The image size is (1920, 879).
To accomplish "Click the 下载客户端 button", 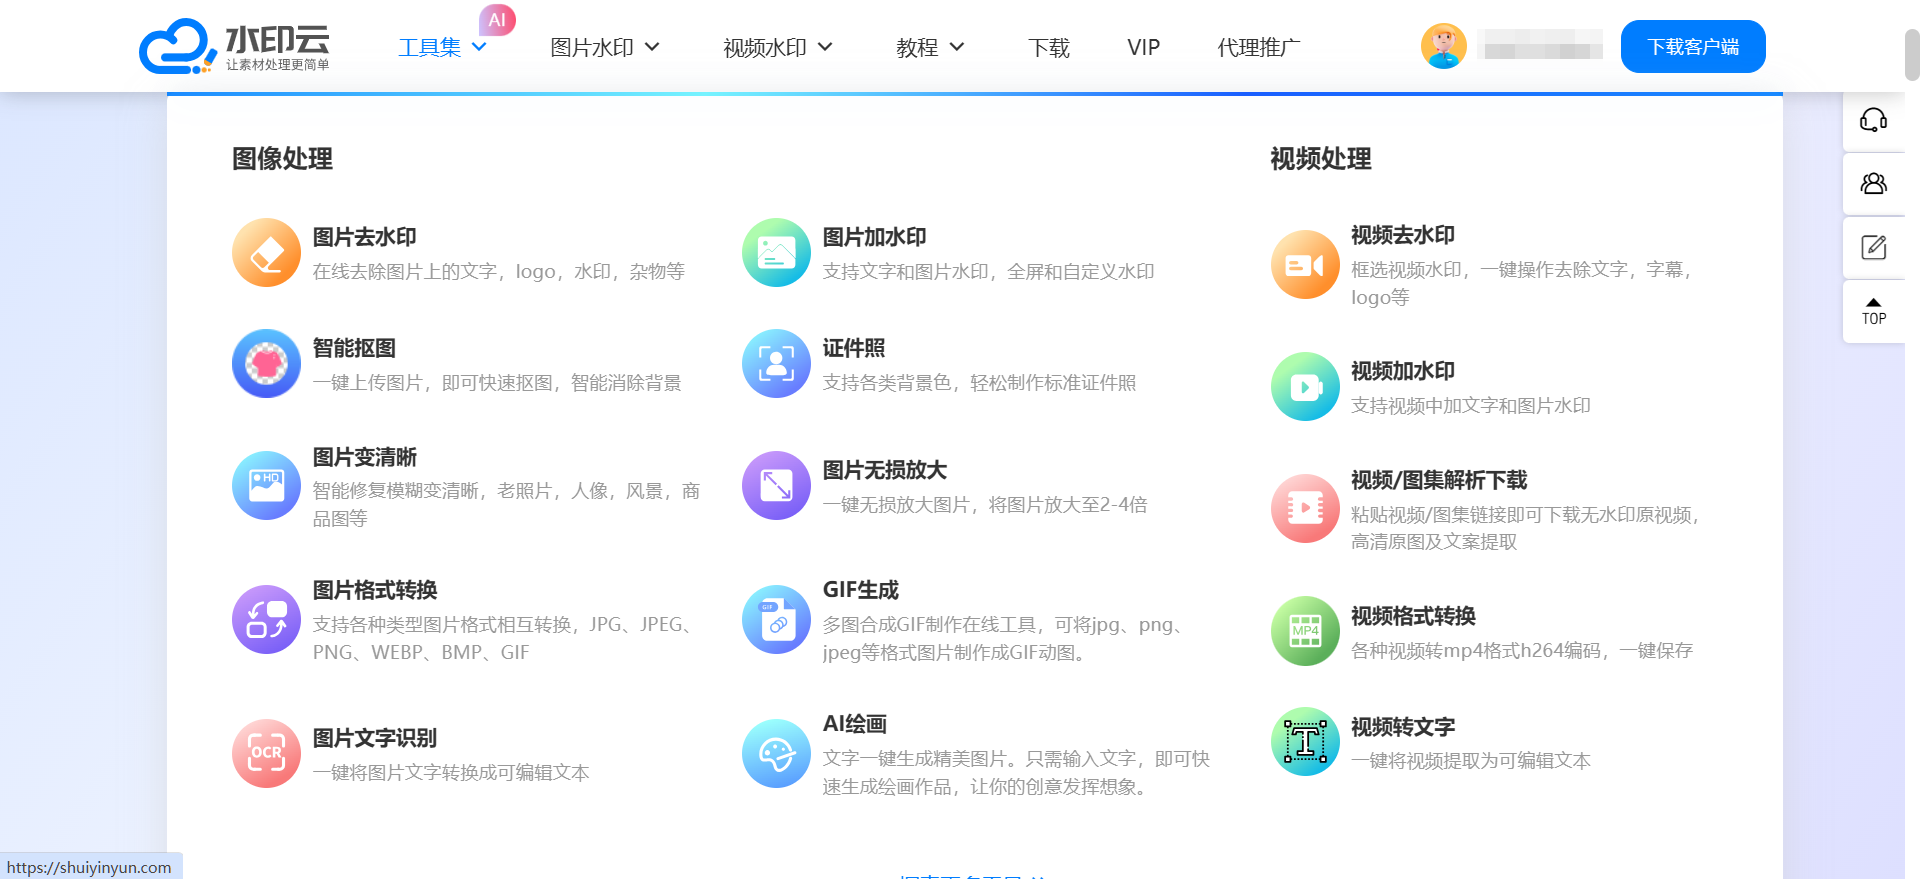I will 1693,46.
